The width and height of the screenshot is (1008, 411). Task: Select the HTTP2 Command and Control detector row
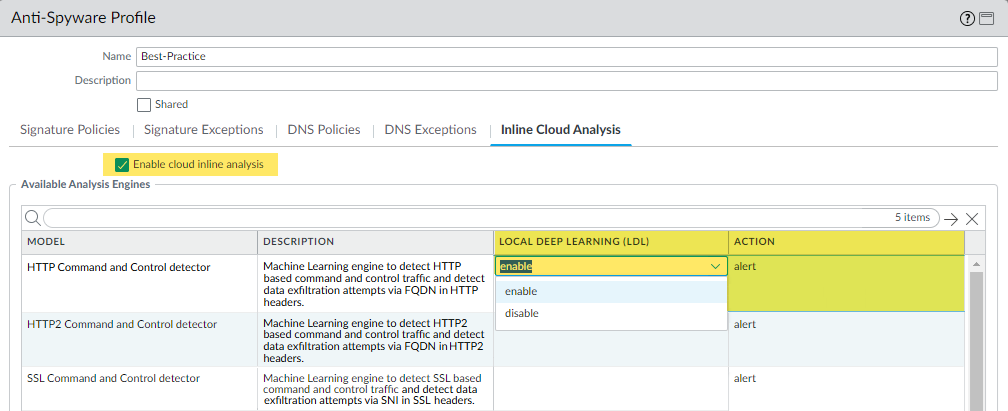click(122, 324)
